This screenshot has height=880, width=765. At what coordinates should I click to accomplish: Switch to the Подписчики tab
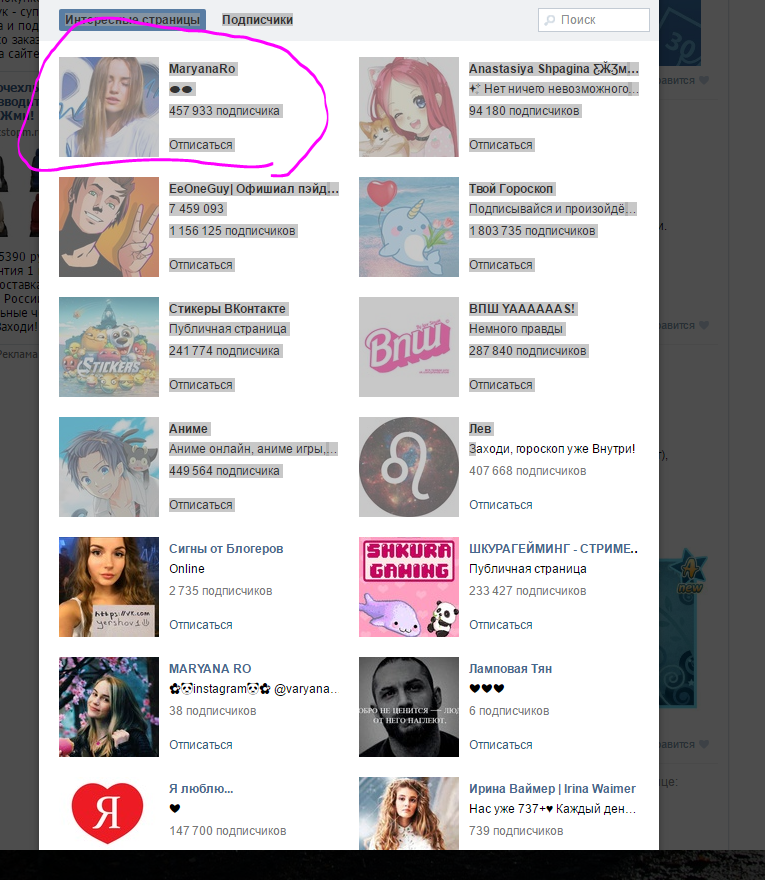pyautogui.click(x=257, y=20)
